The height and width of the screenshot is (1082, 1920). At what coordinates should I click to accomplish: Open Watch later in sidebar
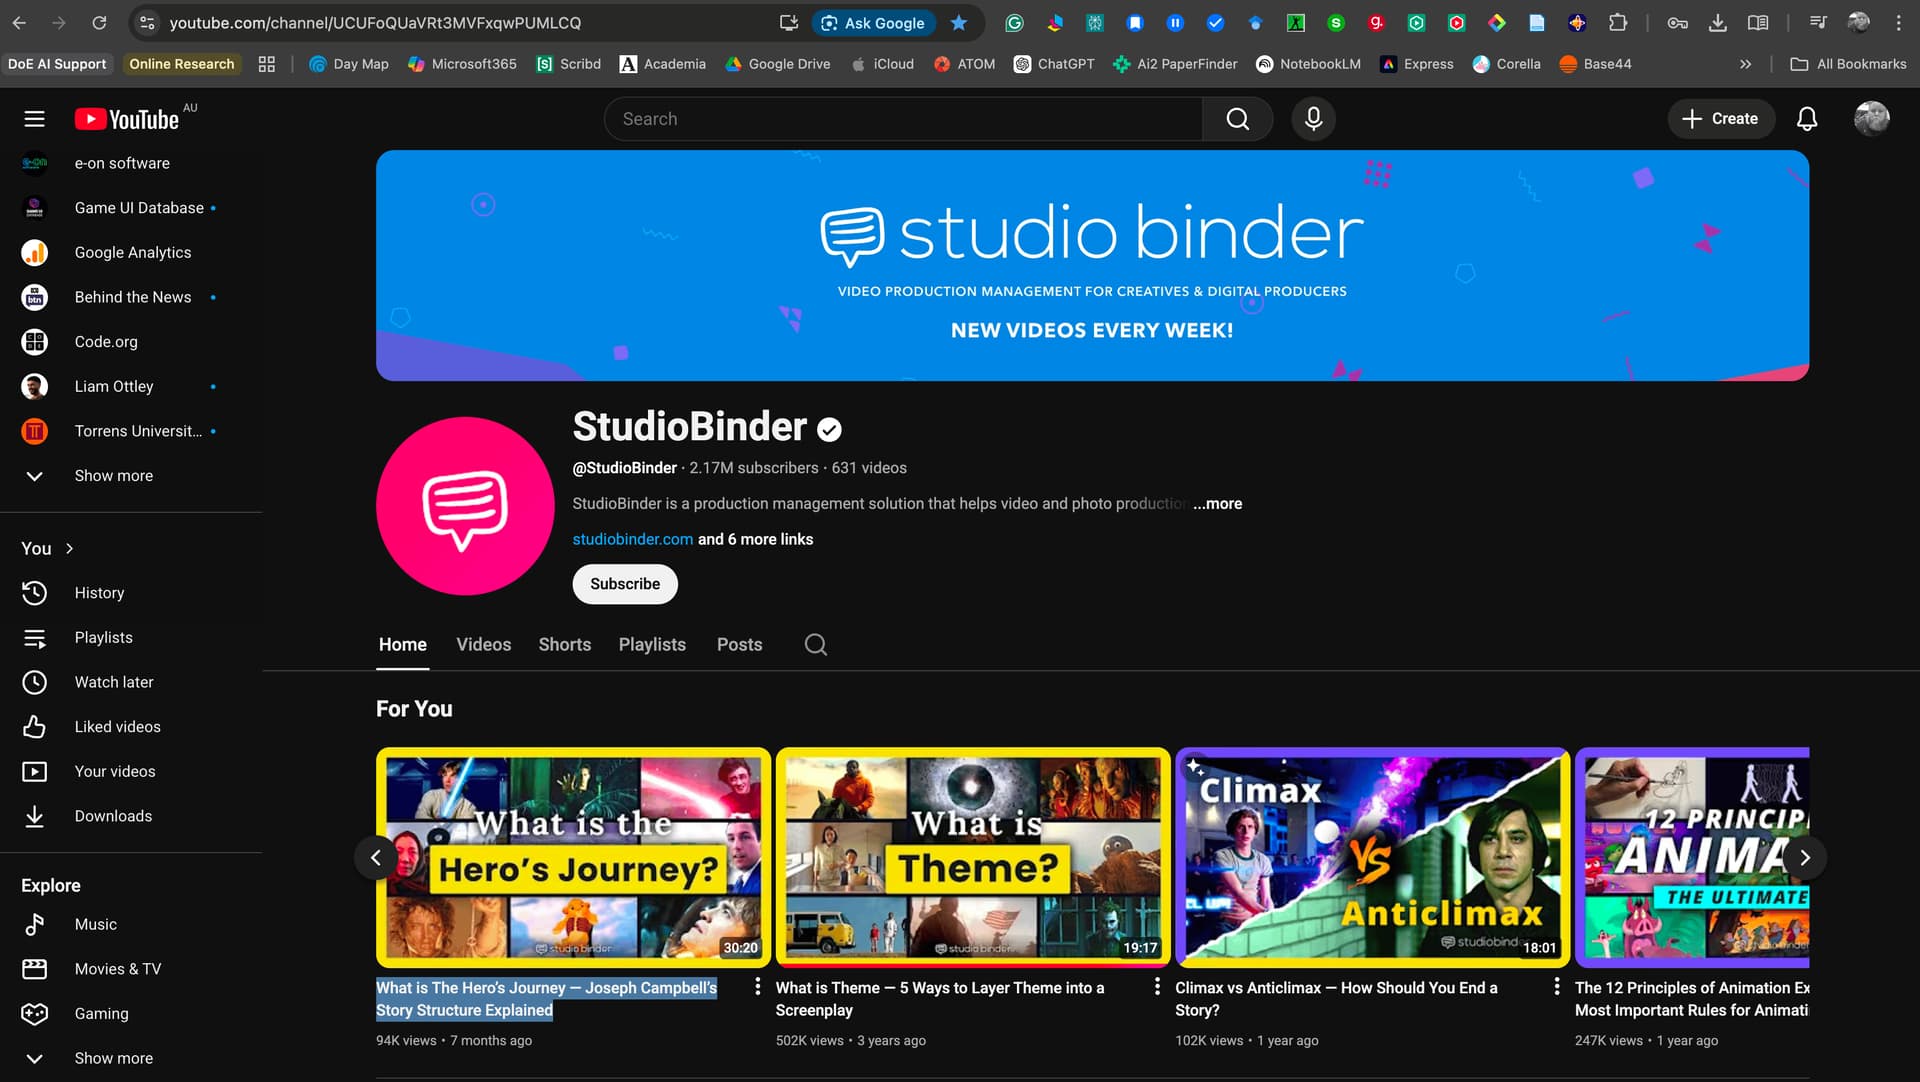113,682
